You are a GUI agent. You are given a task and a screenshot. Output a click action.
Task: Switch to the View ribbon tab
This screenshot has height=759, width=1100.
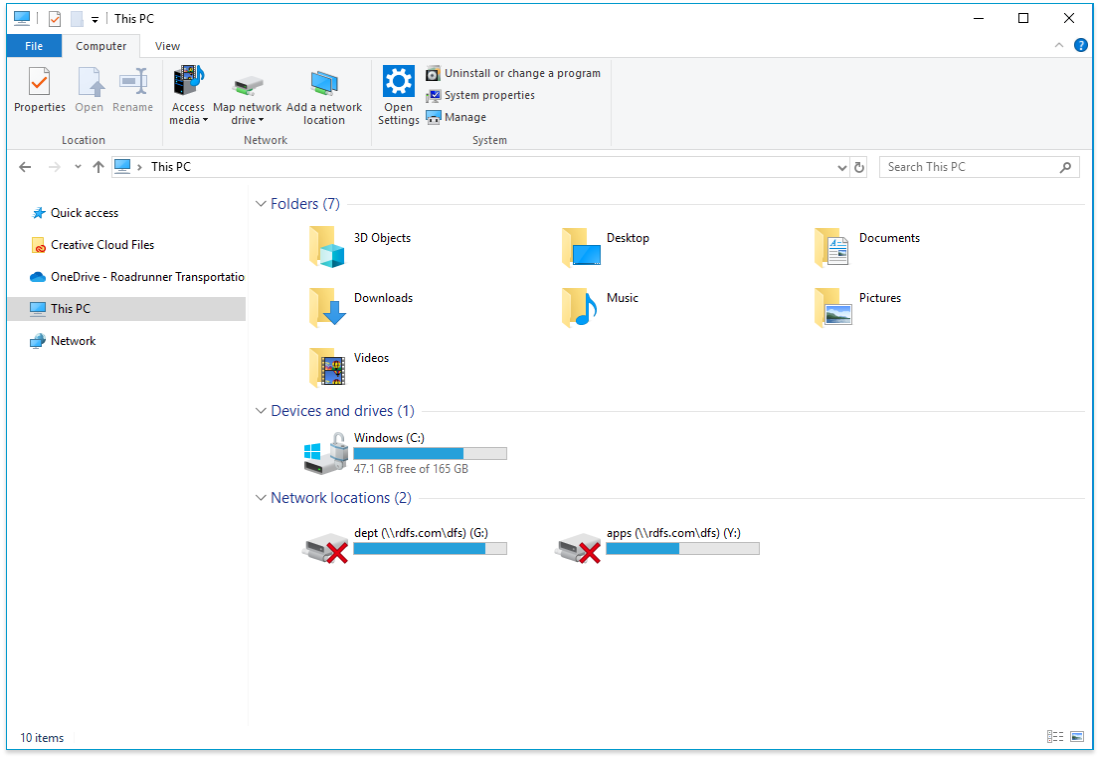point(167,46)
